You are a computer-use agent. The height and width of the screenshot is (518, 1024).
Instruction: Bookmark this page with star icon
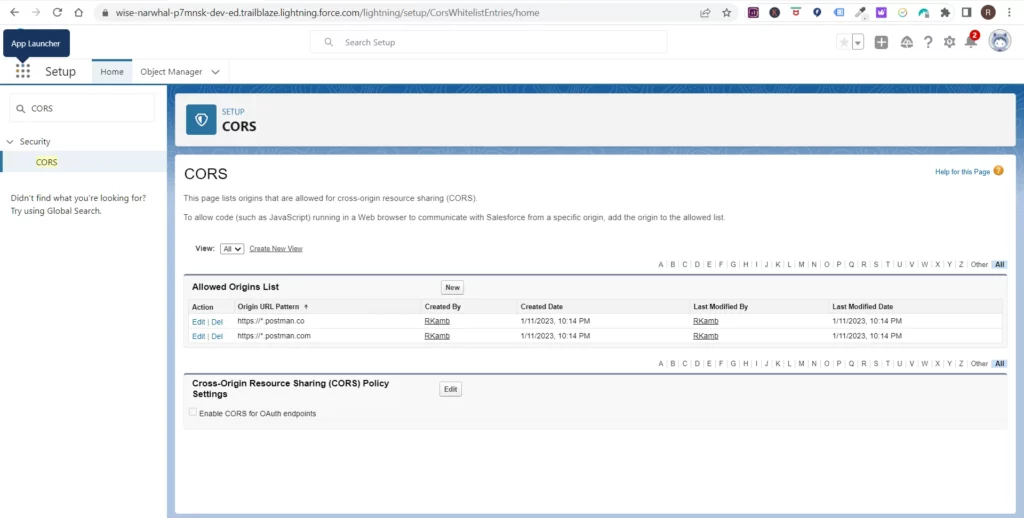tap(726, 12)
